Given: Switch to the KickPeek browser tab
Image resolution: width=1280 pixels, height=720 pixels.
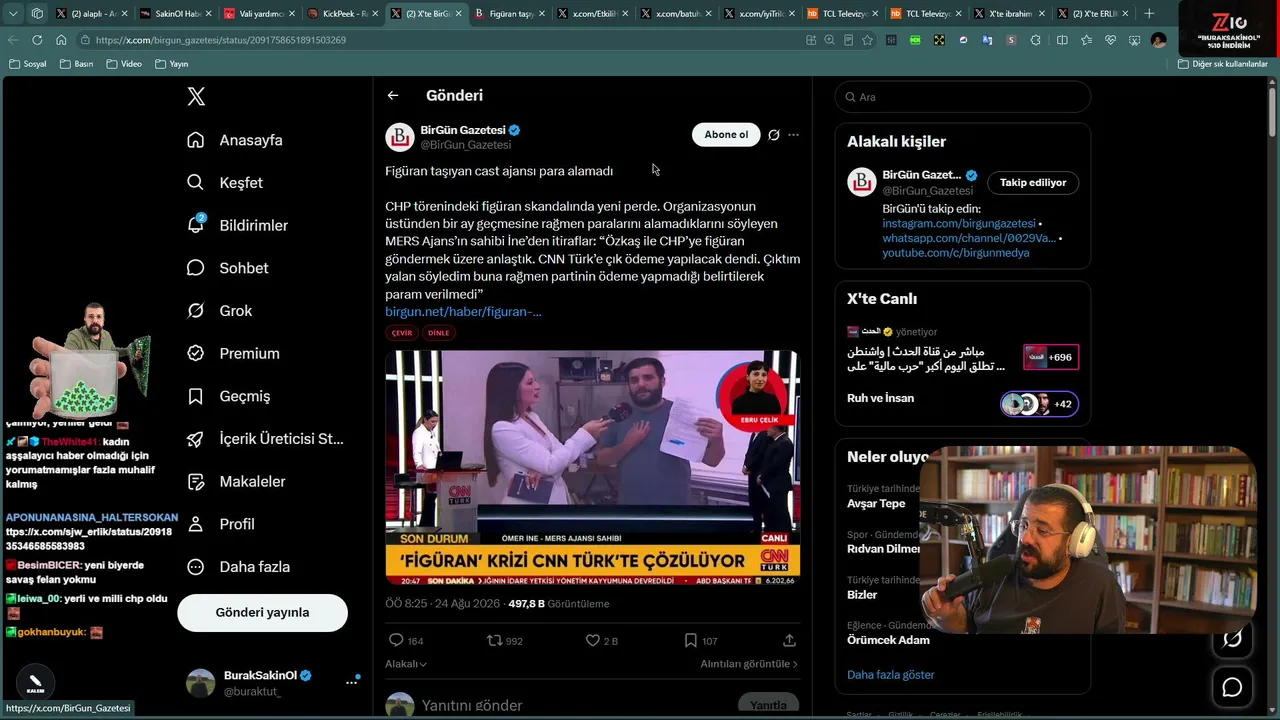Looking at the screenshot, I should pos(342,14).
